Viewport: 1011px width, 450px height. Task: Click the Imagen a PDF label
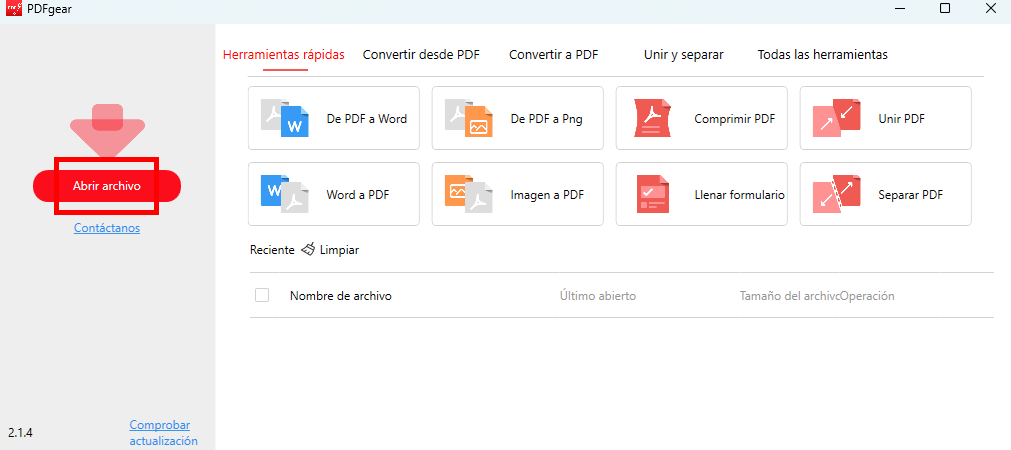point(547,195)
